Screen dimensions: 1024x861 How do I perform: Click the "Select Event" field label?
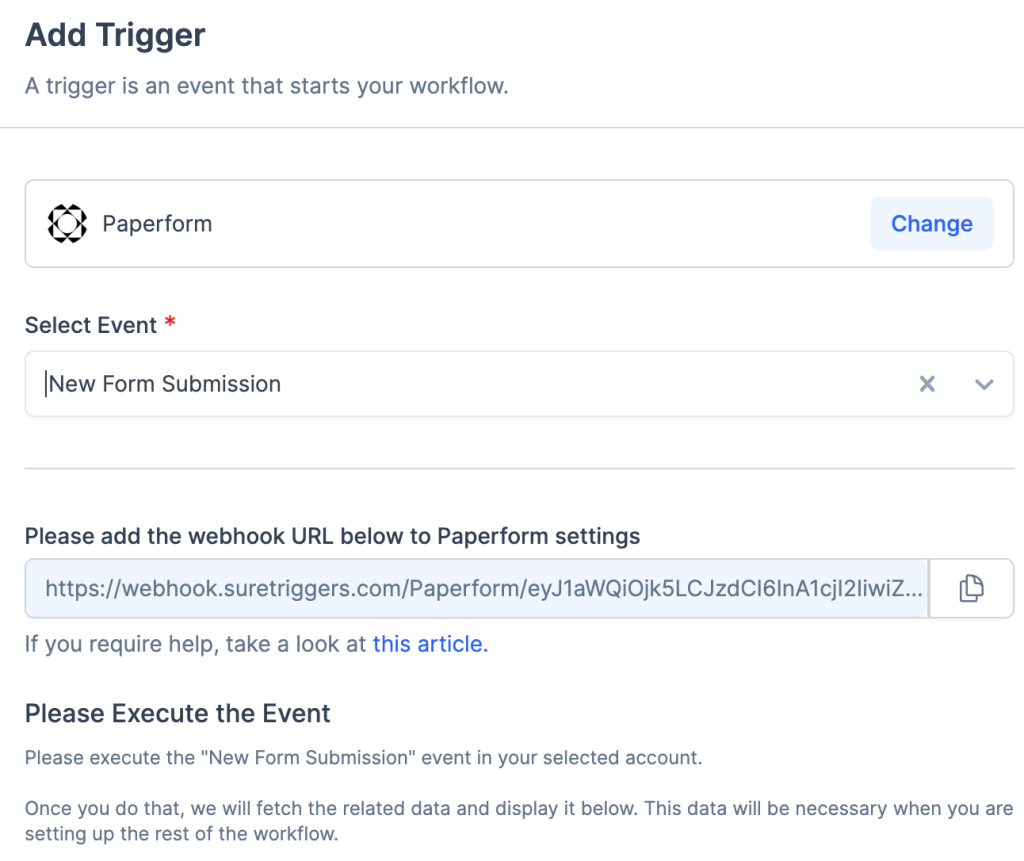pos(91,326)
